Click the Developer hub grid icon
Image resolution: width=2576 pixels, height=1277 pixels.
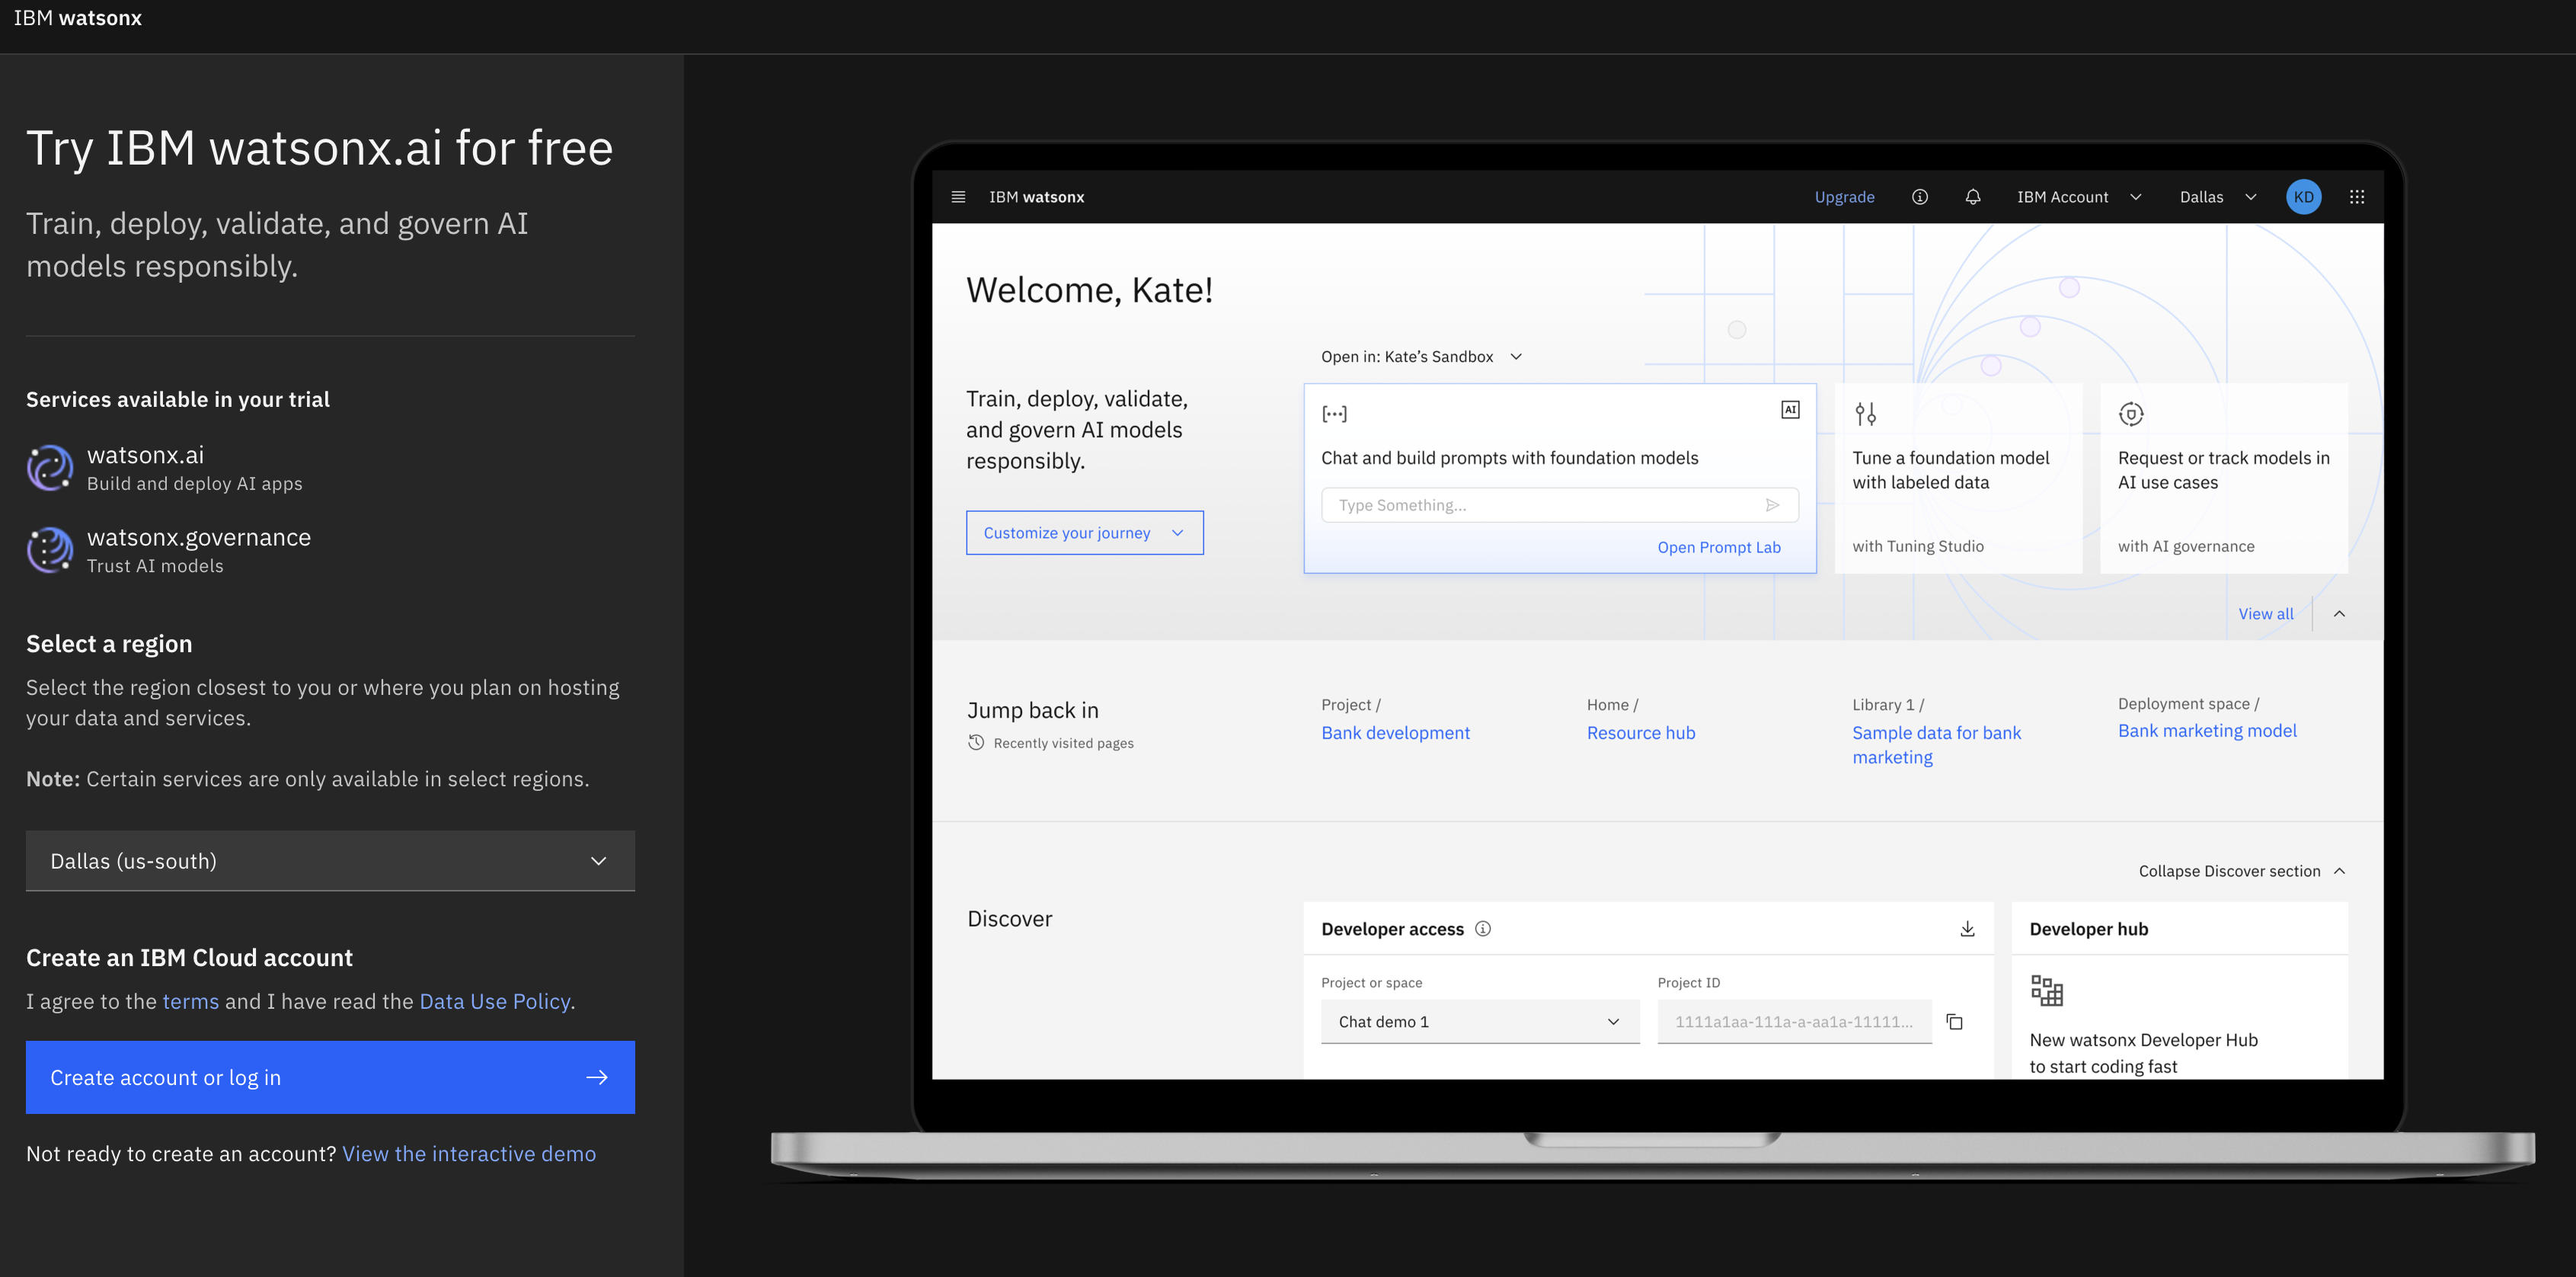2046,991
